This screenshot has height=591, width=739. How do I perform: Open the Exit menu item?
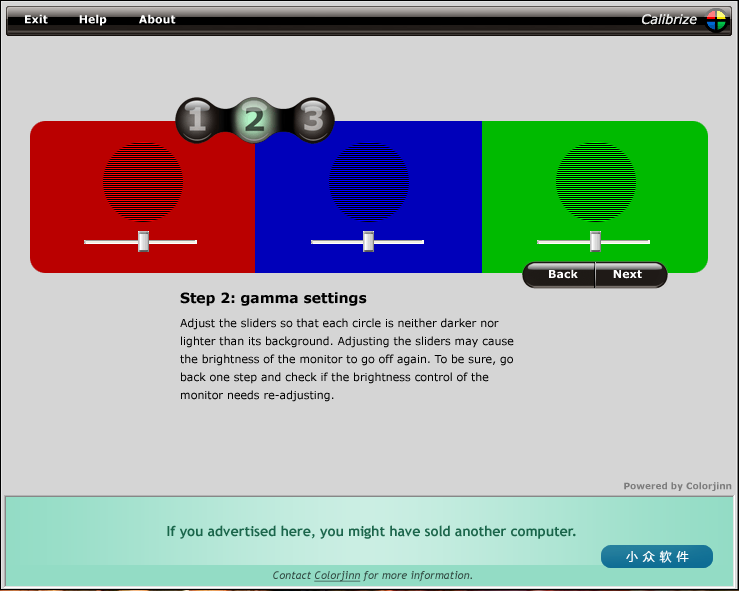click(x=36, y=20)
